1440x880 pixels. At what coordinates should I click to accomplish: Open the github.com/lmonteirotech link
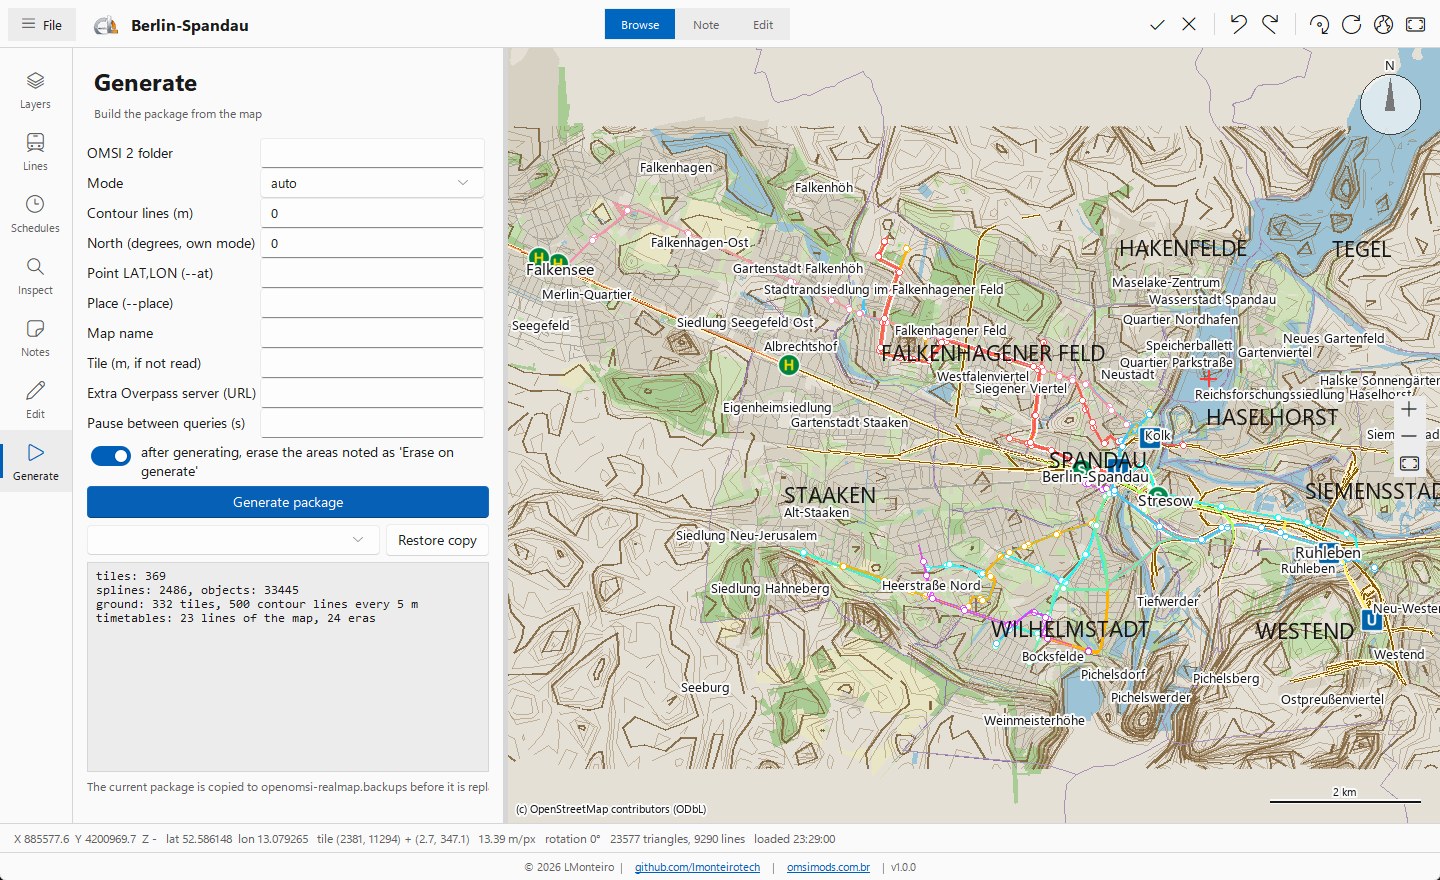(697, 867)
